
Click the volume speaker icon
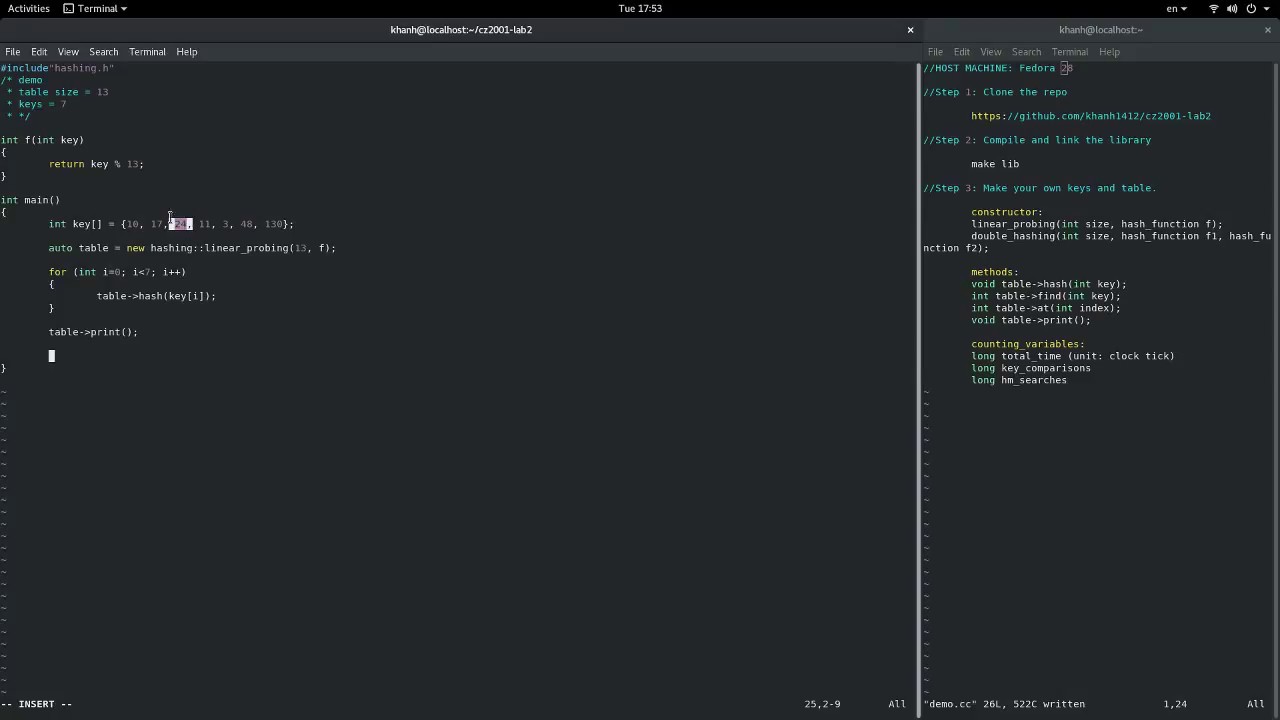point(1233,8)
